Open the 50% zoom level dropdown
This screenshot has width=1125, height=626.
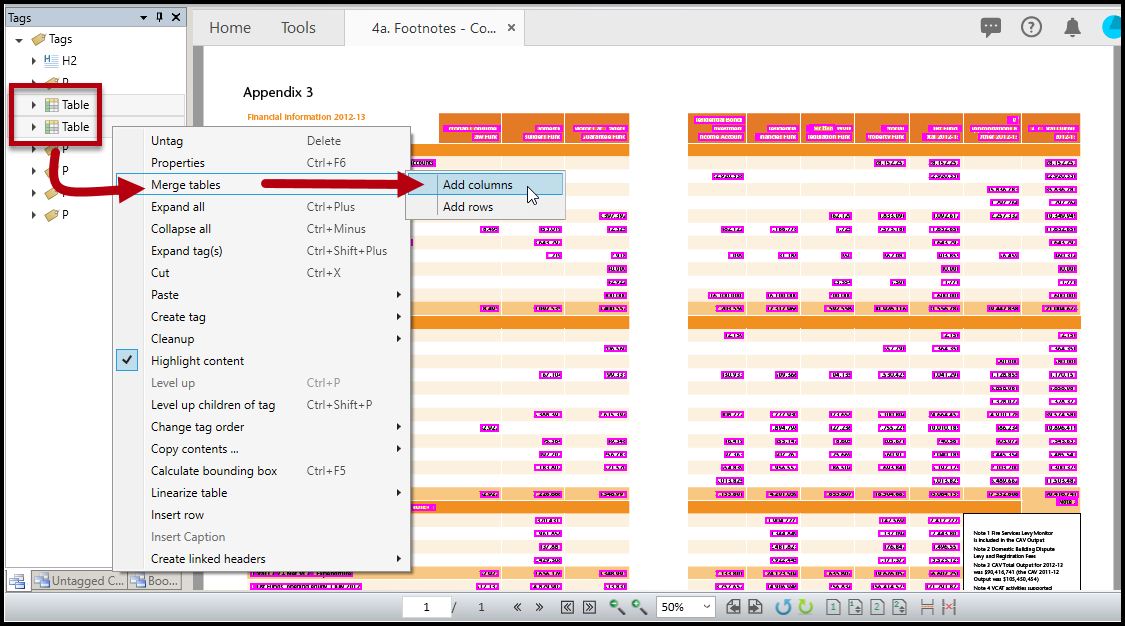pyautogui.click(x=706, y=607)
